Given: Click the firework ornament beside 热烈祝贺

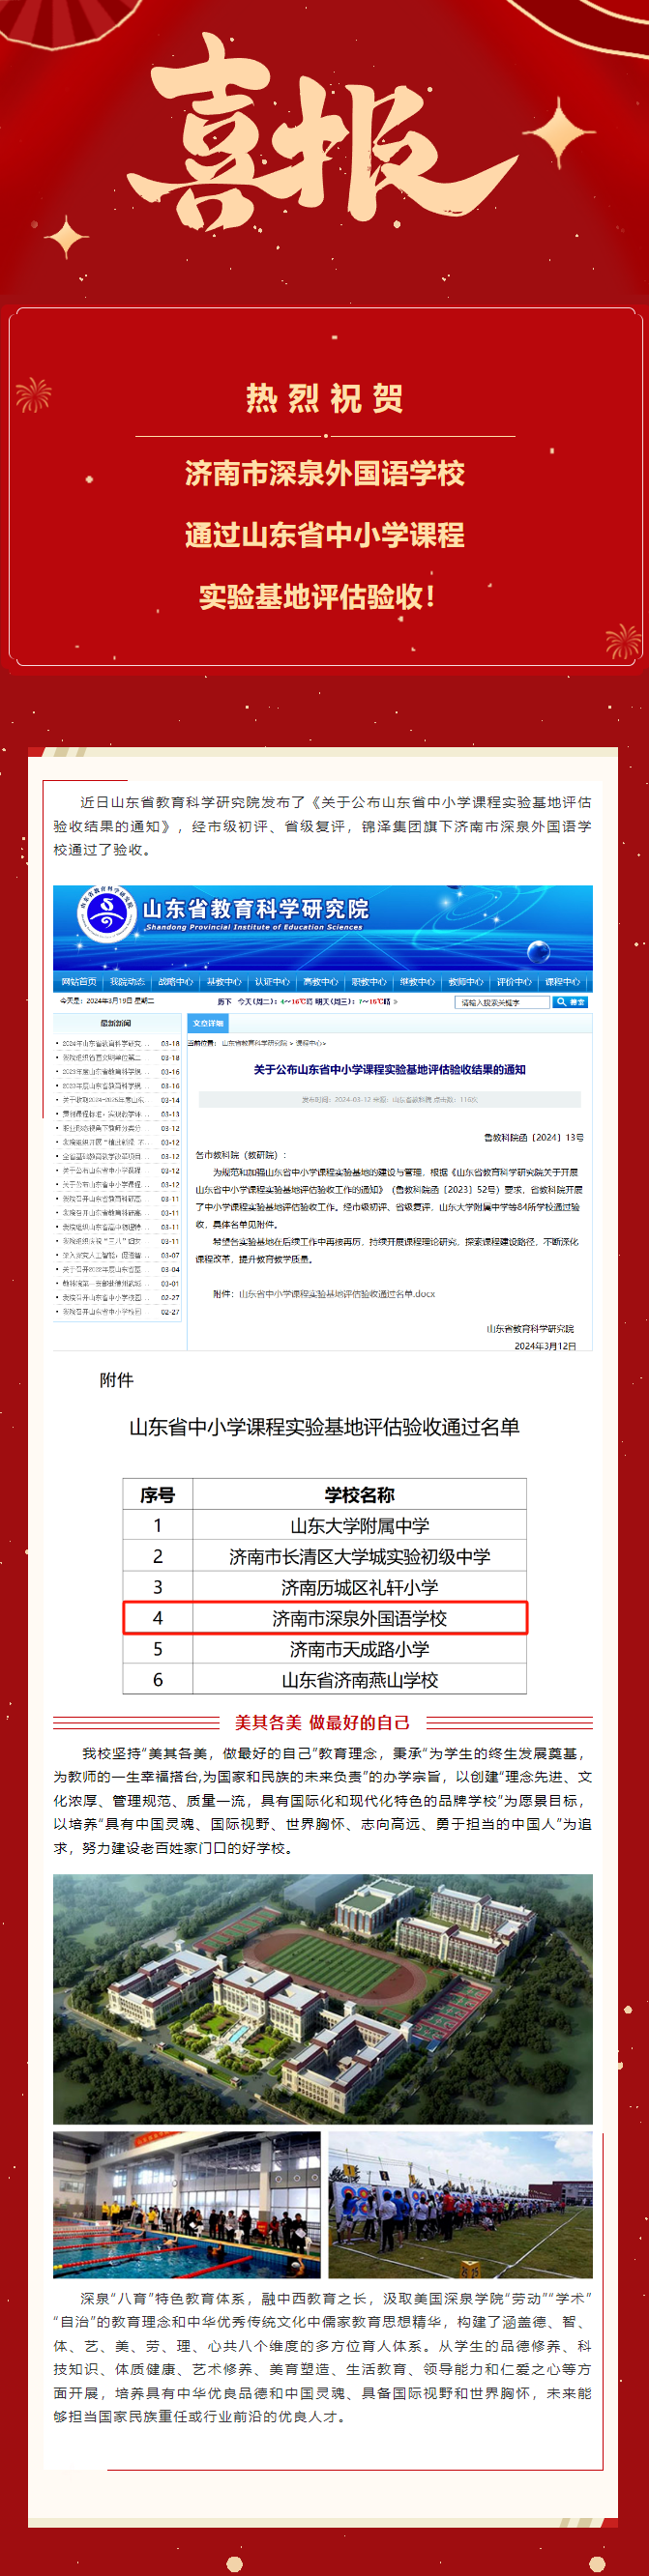Looking at the screenshot, I should pyautogui.click(x=34, y=395).
